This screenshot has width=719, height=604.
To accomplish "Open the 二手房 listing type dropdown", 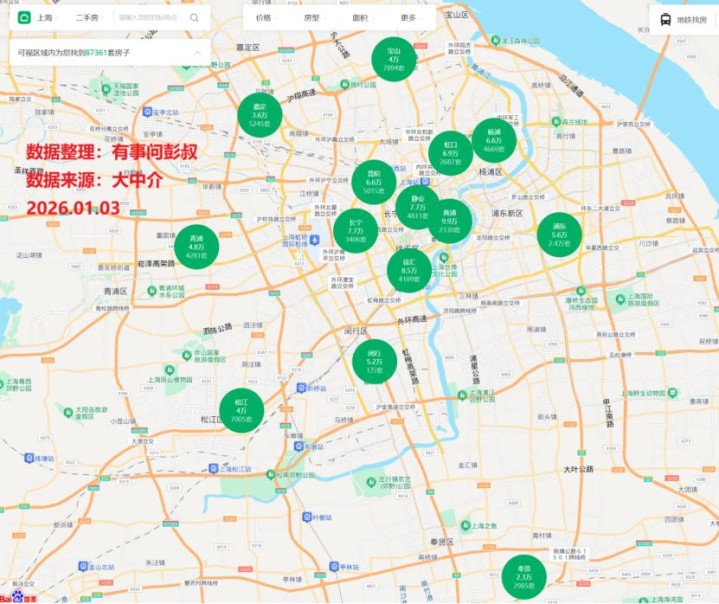I will tap(89, 18).
